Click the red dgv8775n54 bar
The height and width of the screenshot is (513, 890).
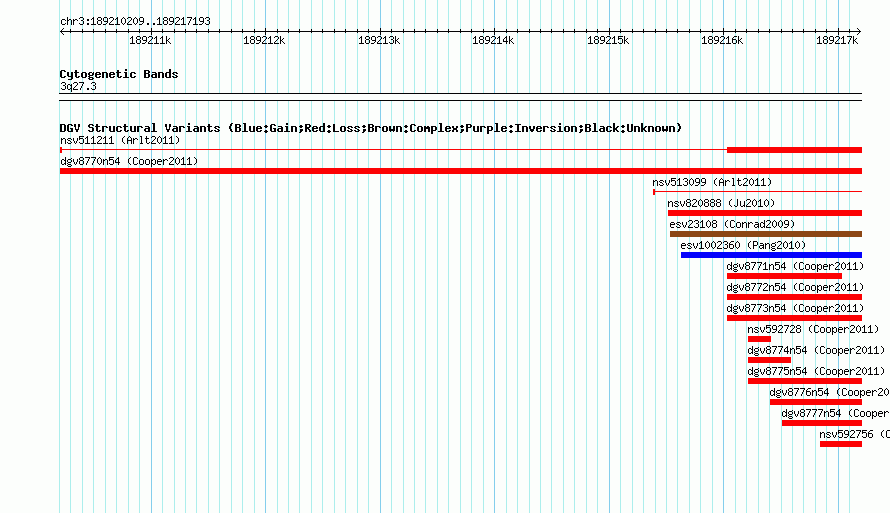pos(805,381)
